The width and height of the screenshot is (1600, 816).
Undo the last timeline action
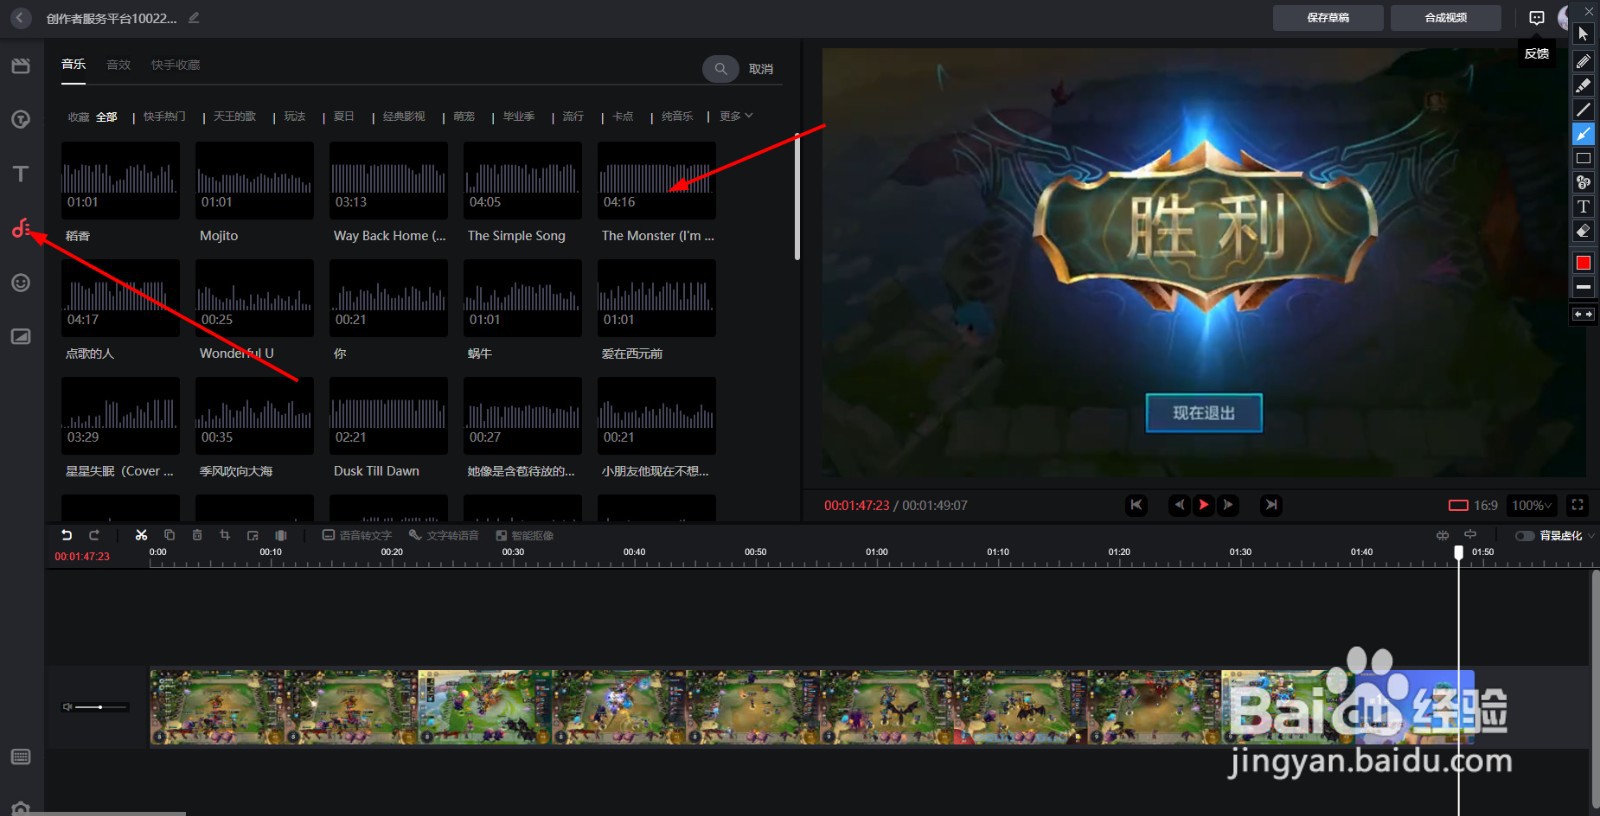click(66, 535)
